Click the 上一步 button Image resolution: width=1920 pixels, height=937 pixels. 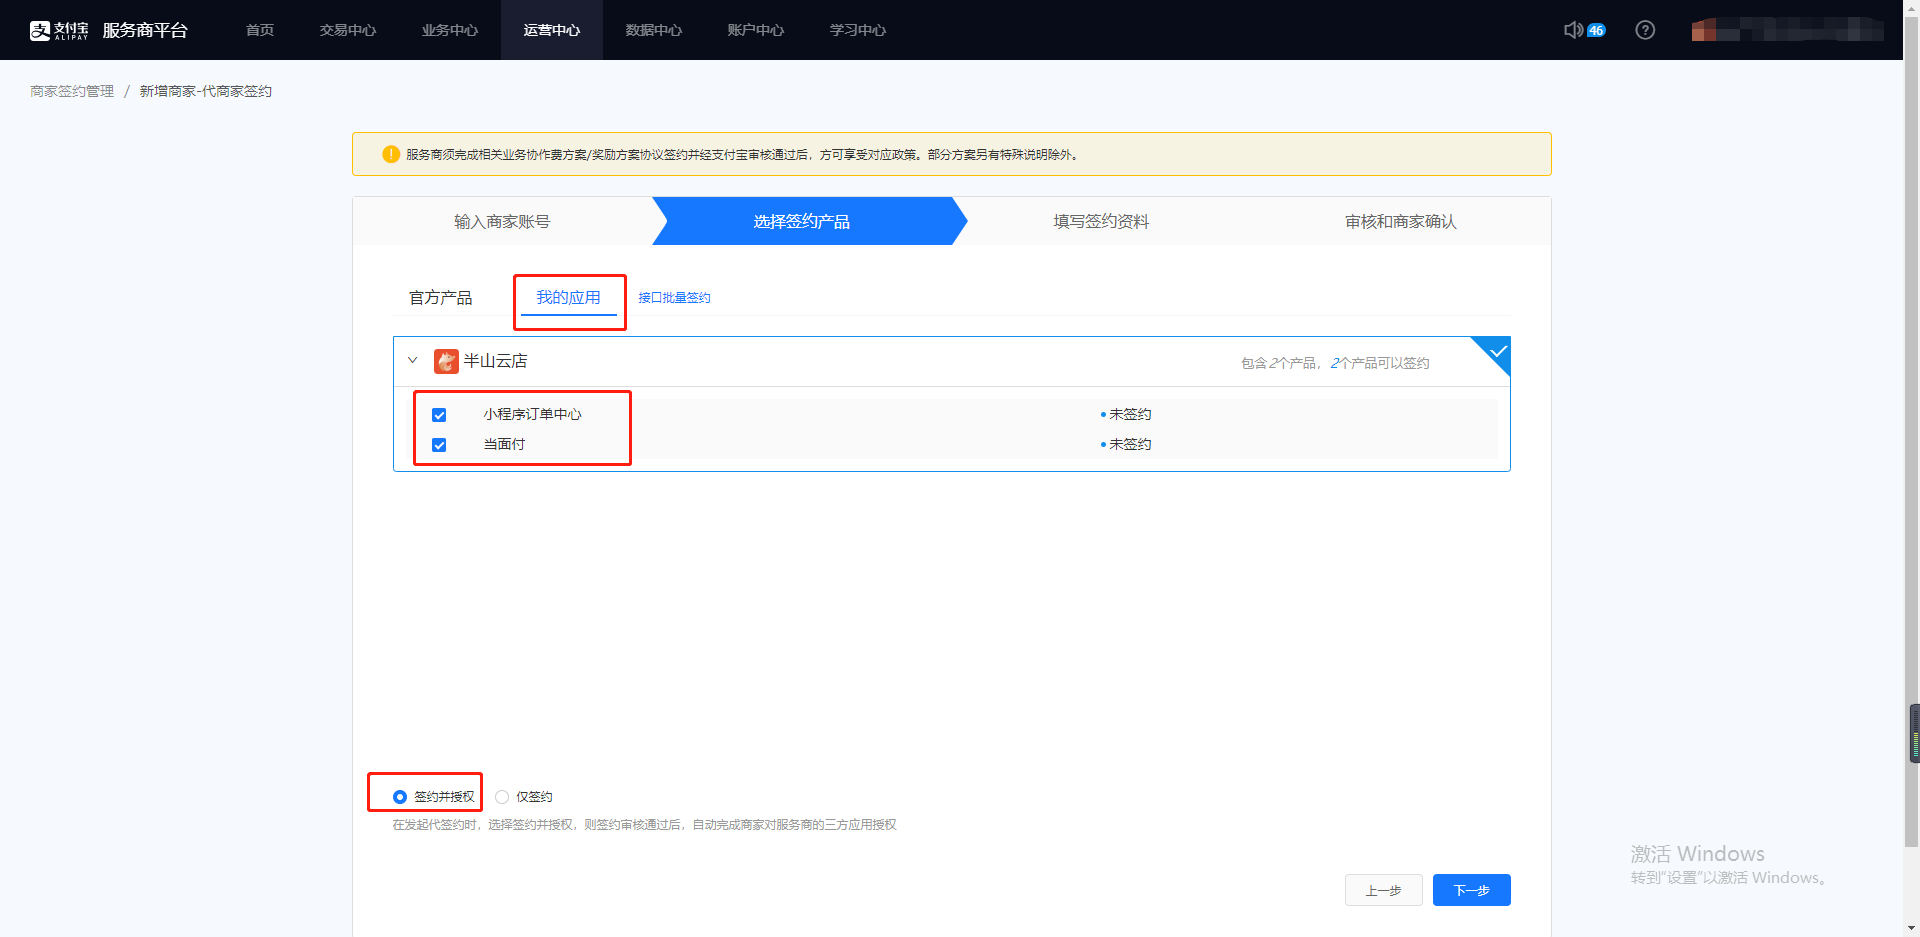(1384, 890)
